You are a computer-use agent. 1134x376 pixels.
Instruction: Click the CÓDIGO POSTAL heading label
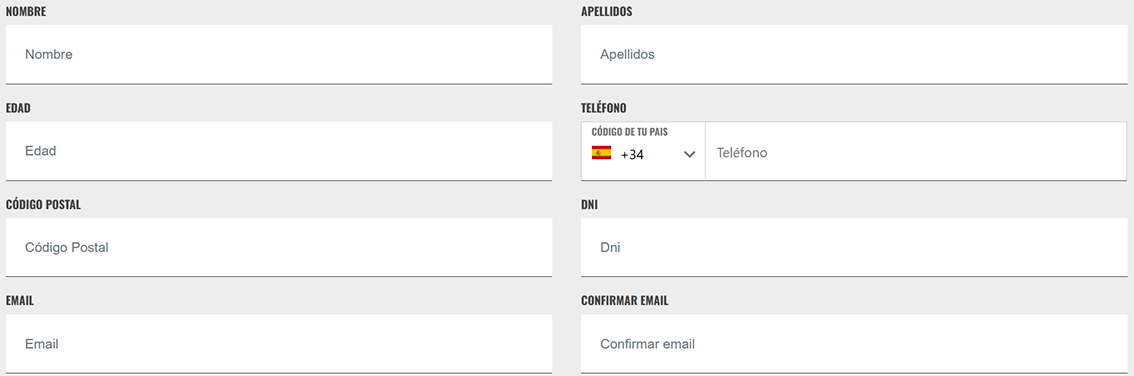[43, 205]
